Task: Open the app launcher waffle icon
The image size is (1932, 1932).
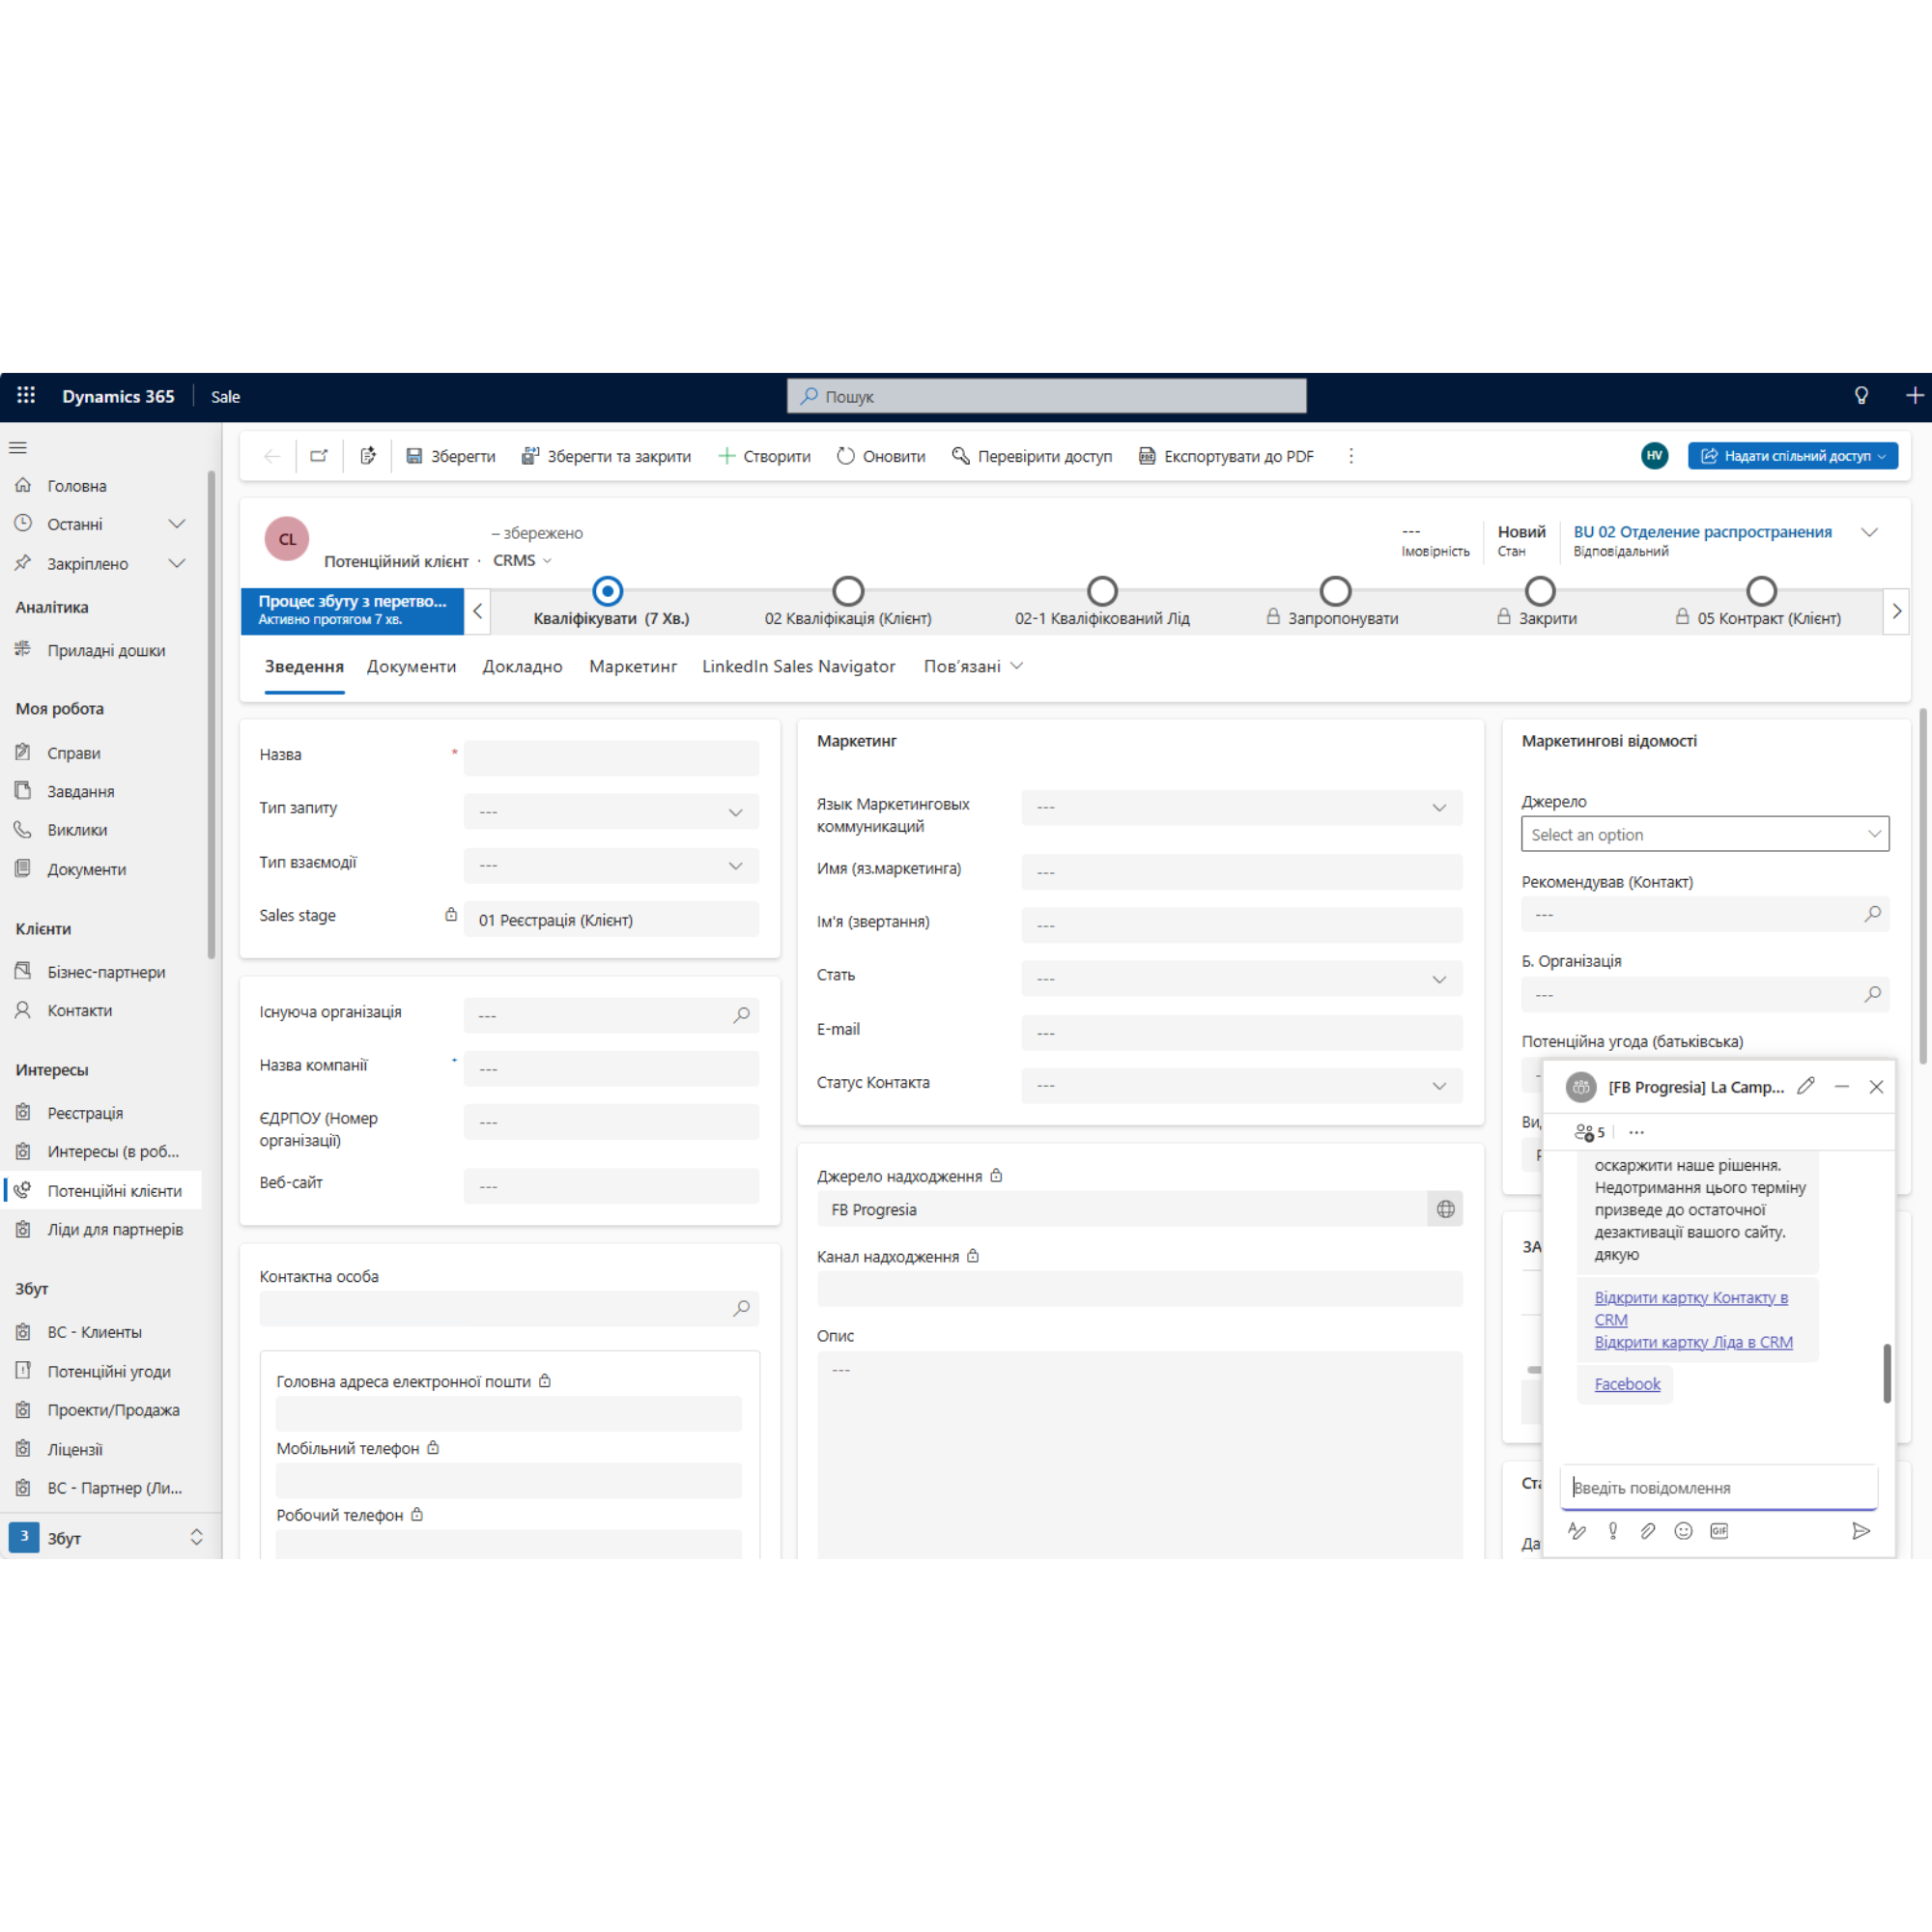Action: [x=26, y=396]
